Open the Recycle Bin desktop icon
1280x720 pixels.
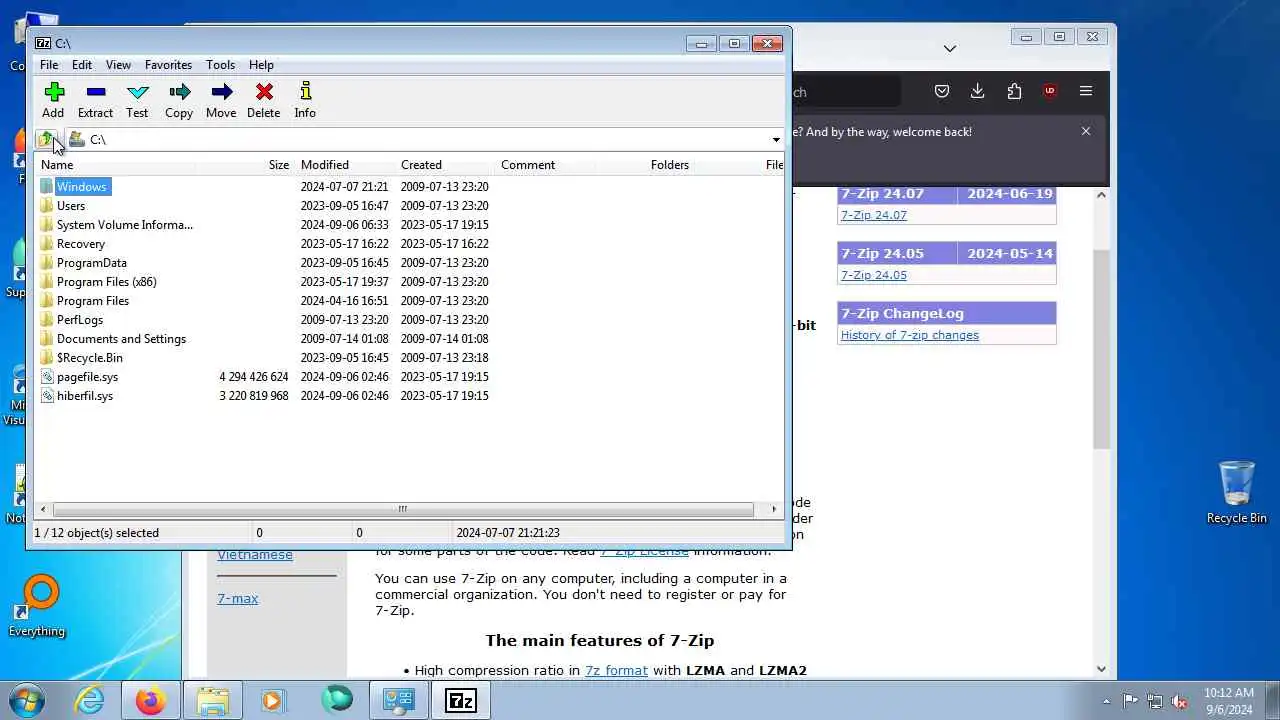1237,492
